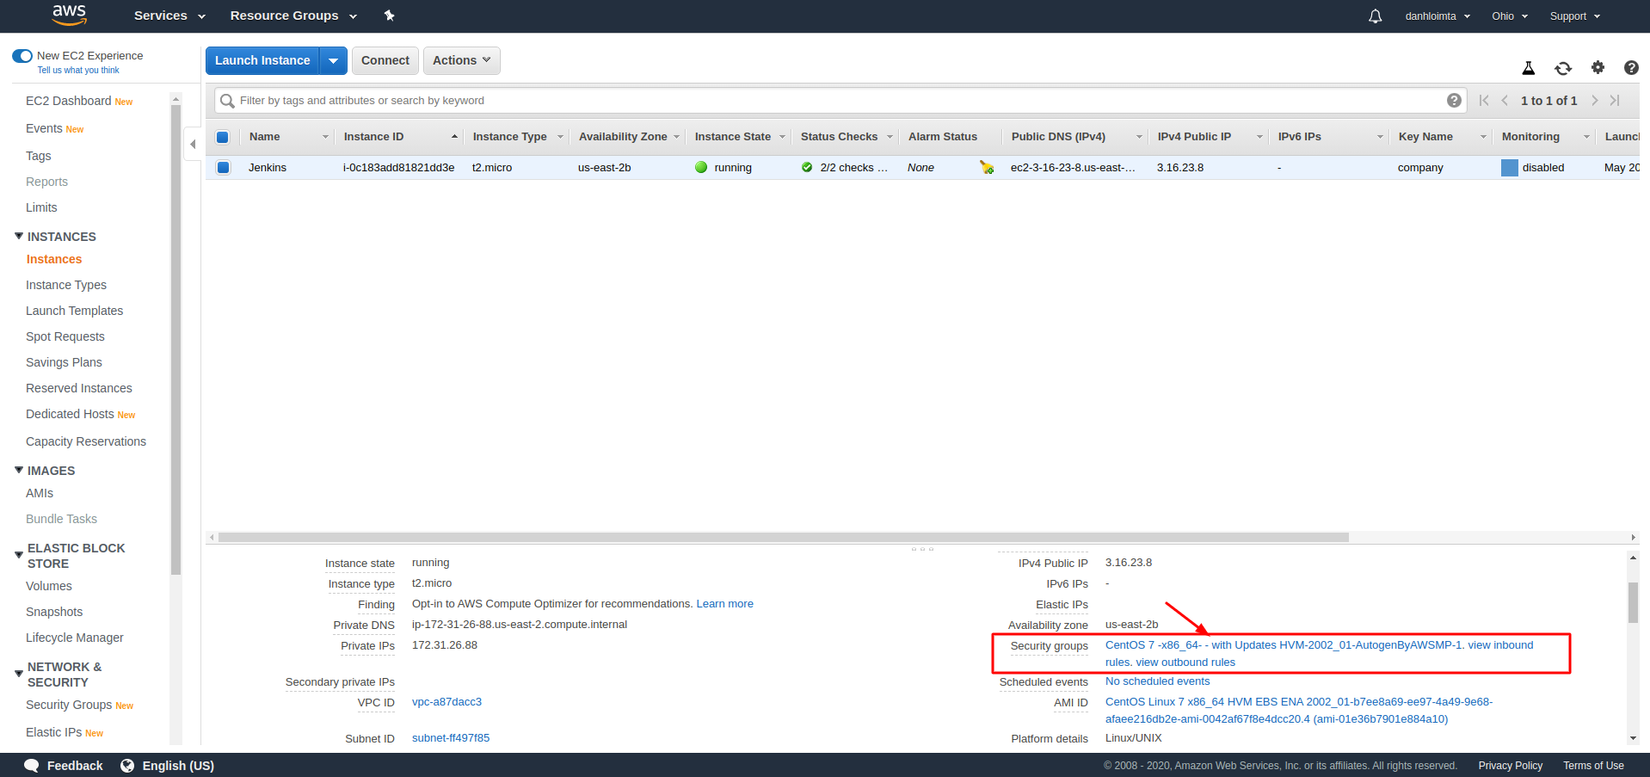Open the notifications bell
The width and height of the screenshot is (1650, 777).
(x=1375, y=16)
